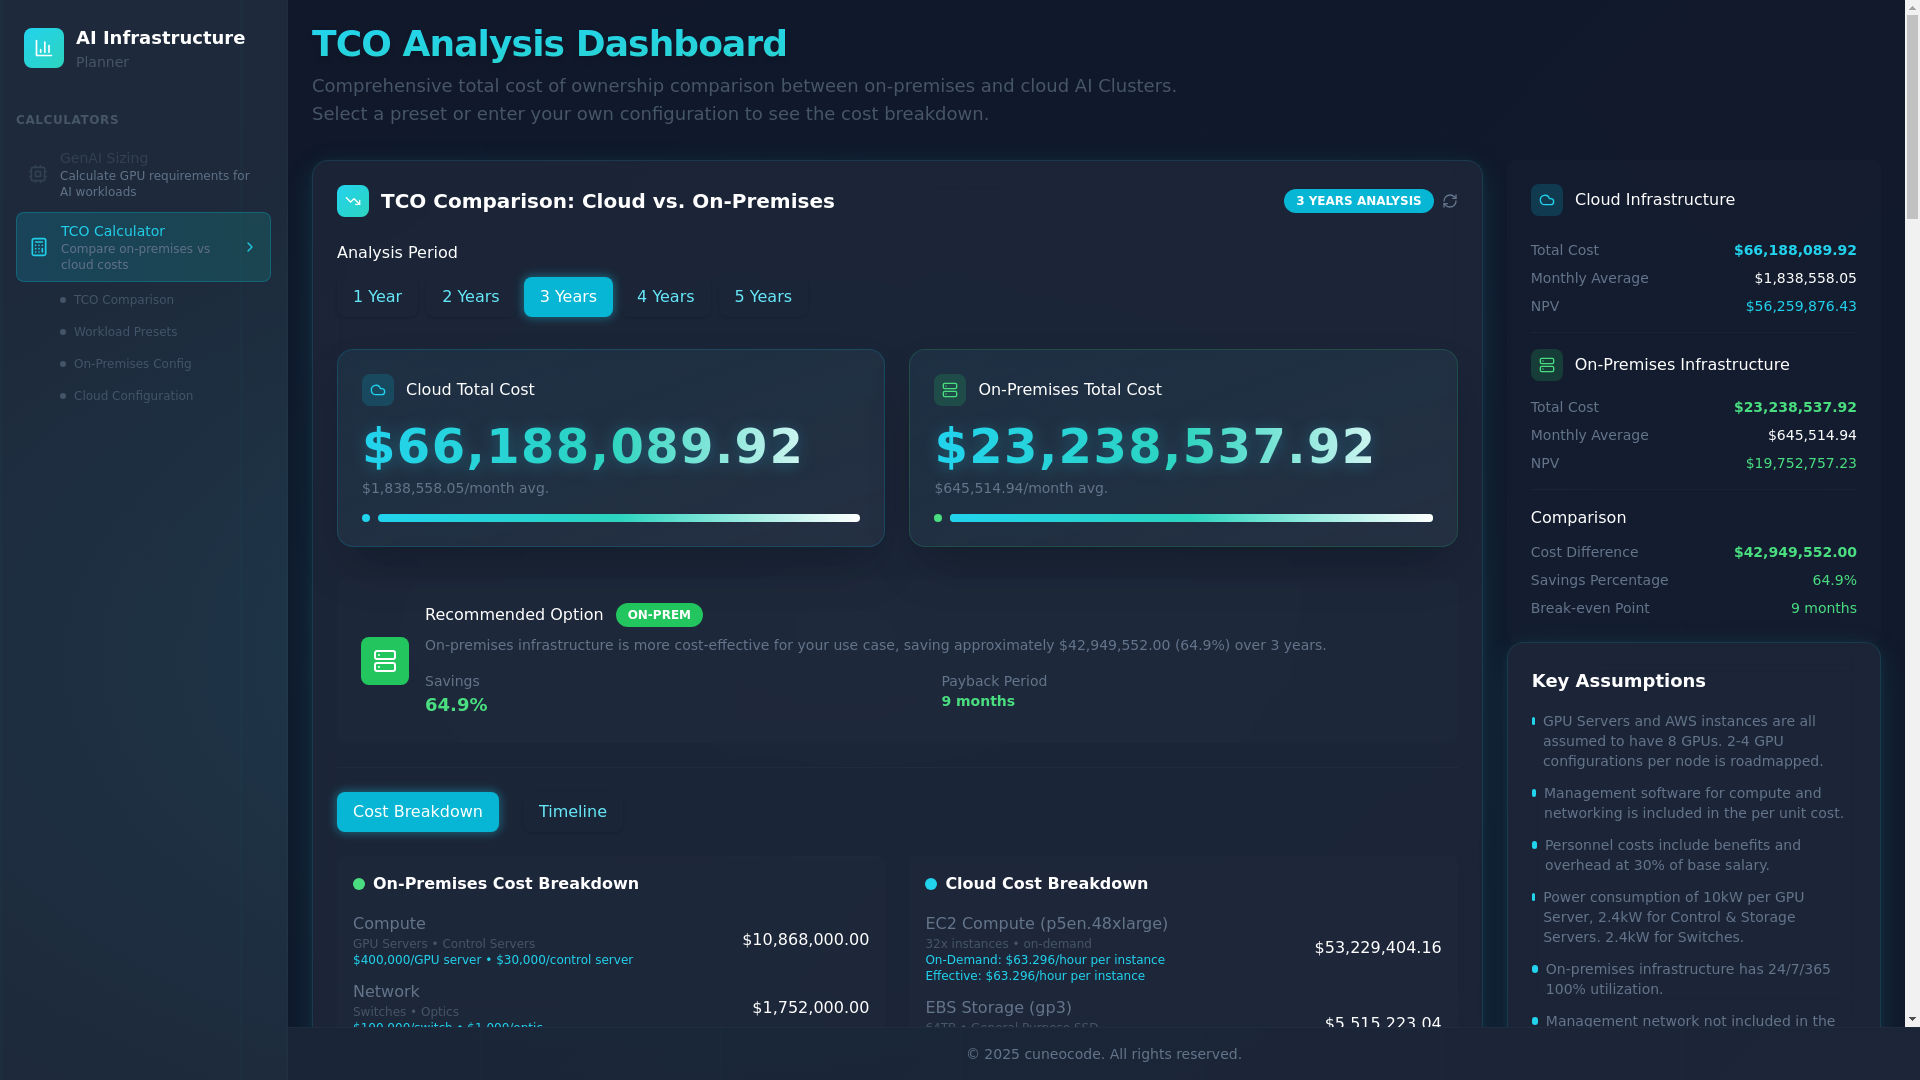Select the 2 Years analysis period
Screen dimensions: 1920x1080
tap(471, 297)
